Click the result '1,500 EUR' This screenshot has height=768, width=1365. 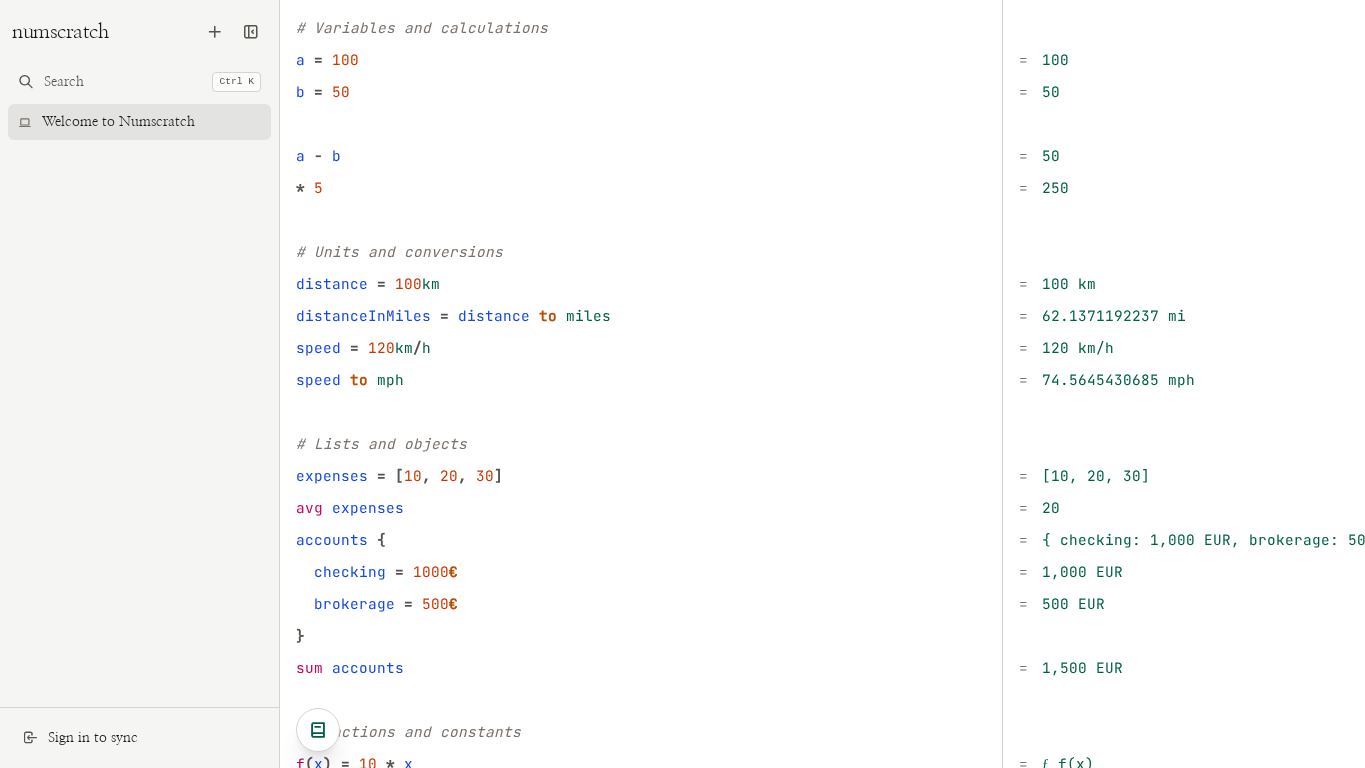point(1082,668)
